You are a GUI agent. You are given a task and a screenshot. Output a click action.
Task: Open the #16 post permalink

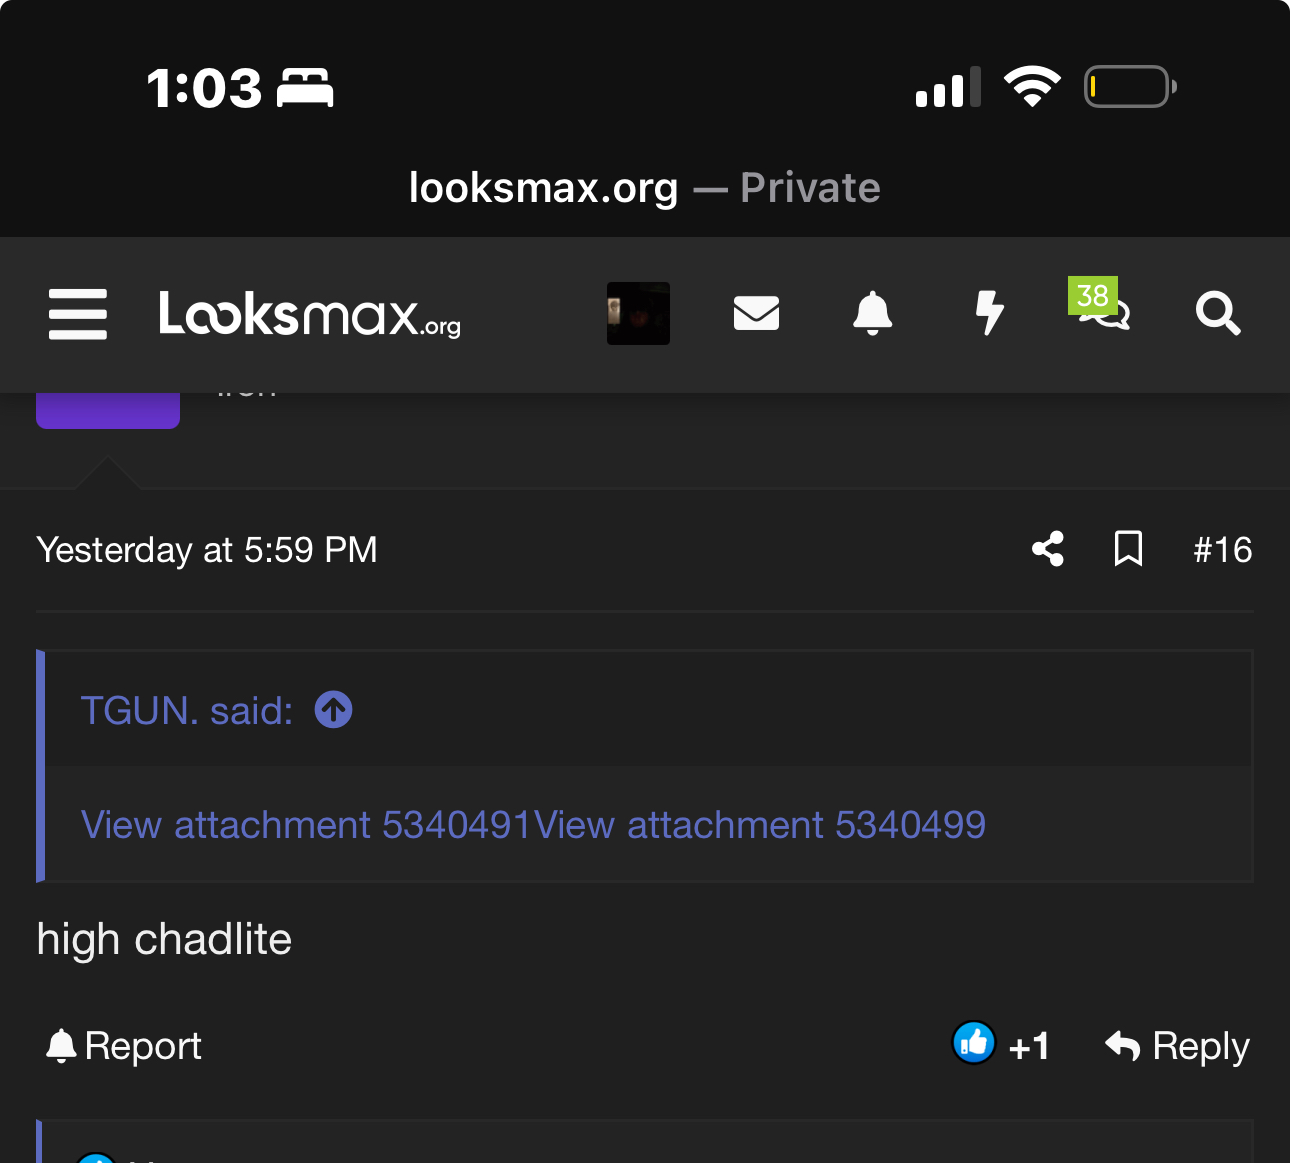(1222, 550)
